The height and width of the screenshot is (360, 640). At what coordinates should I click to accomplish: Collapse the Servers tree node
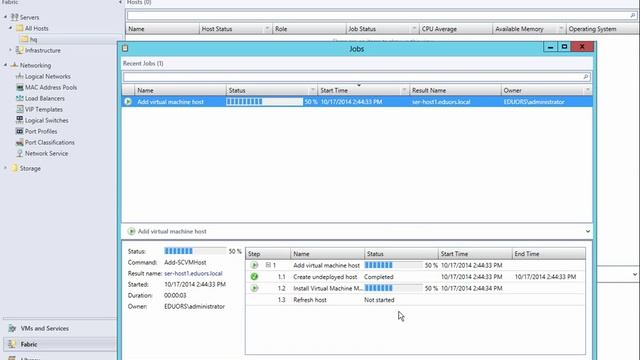point(5,17)
